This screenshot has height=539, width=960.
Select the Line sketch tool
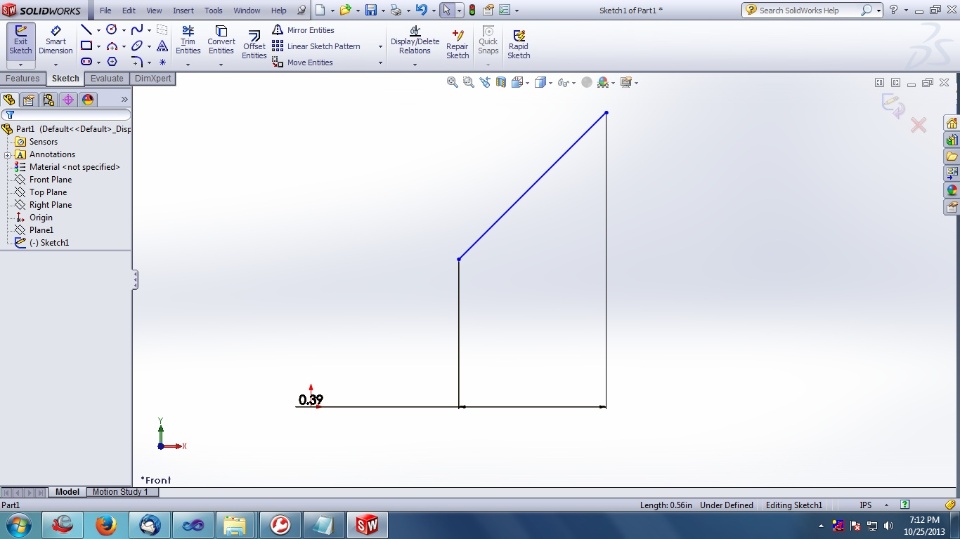point(86,29)
